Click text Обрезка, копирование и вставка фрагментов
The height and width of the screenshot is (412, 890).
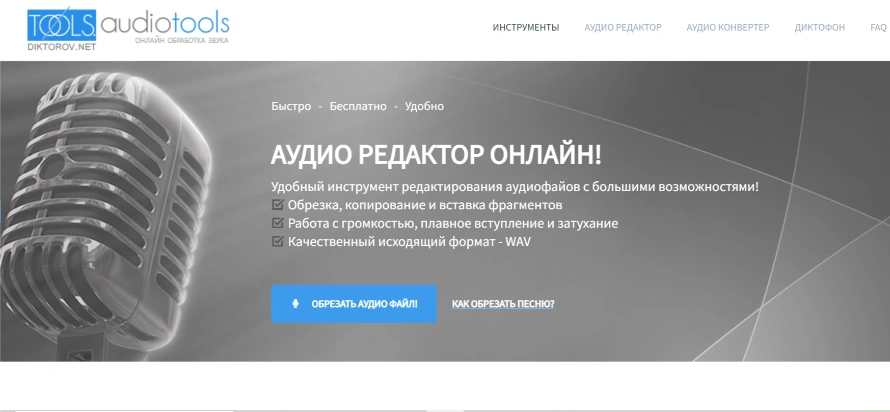(x=425, y=205)
